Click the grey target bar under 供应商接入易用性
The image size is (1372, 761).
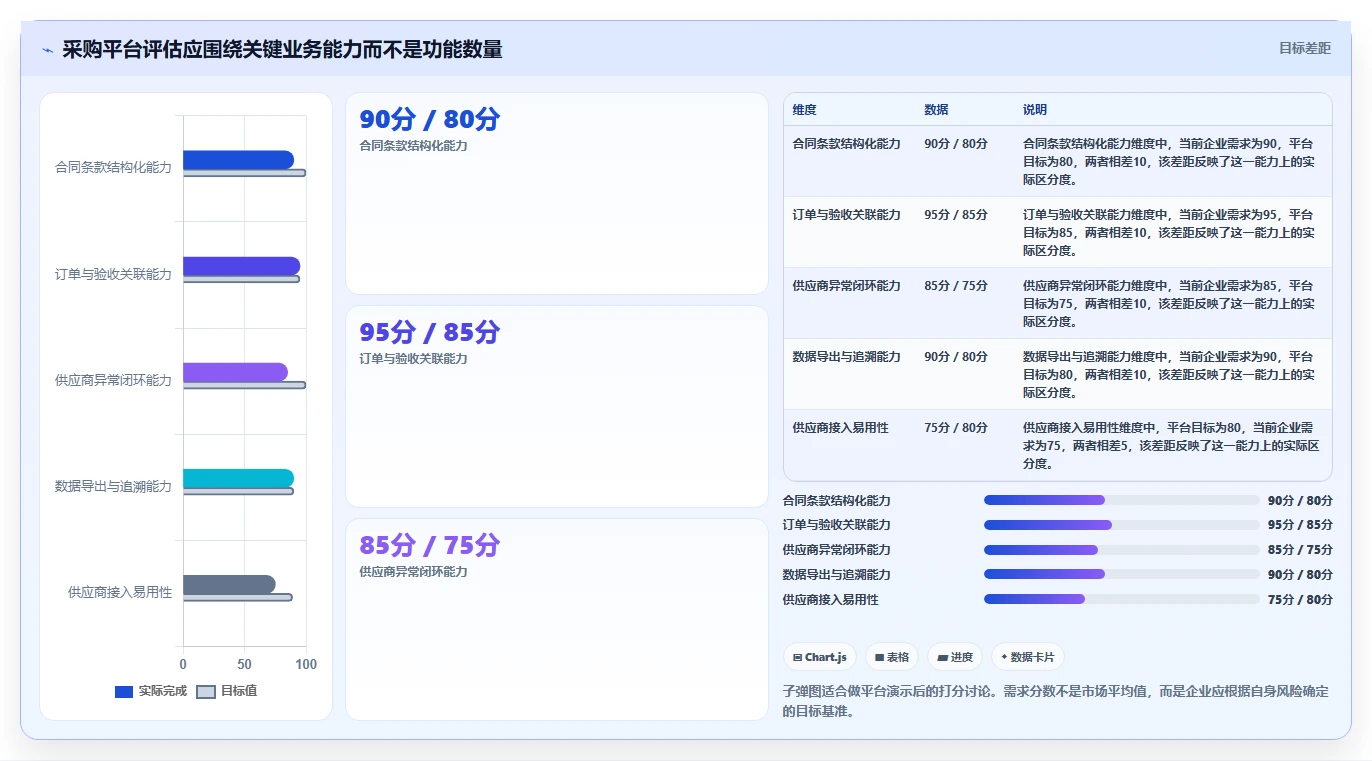238,597
